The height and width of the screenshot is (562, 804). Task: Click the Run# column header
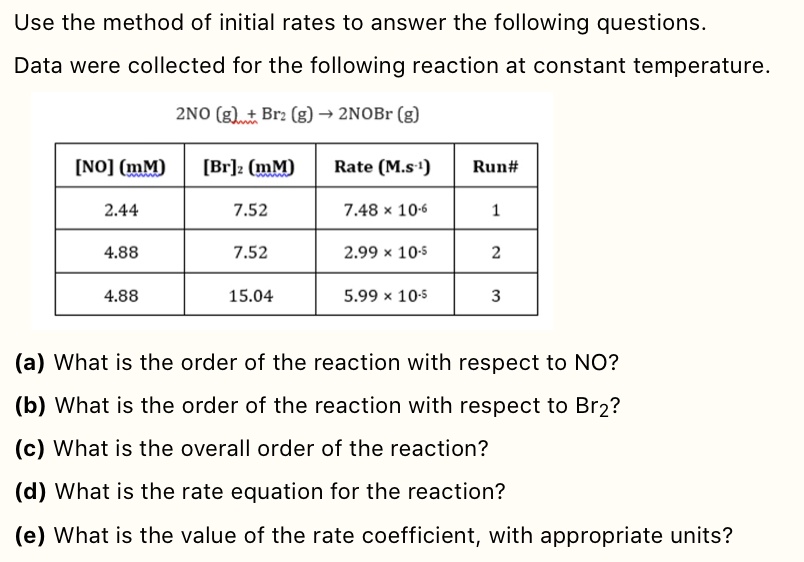[495, 167]
